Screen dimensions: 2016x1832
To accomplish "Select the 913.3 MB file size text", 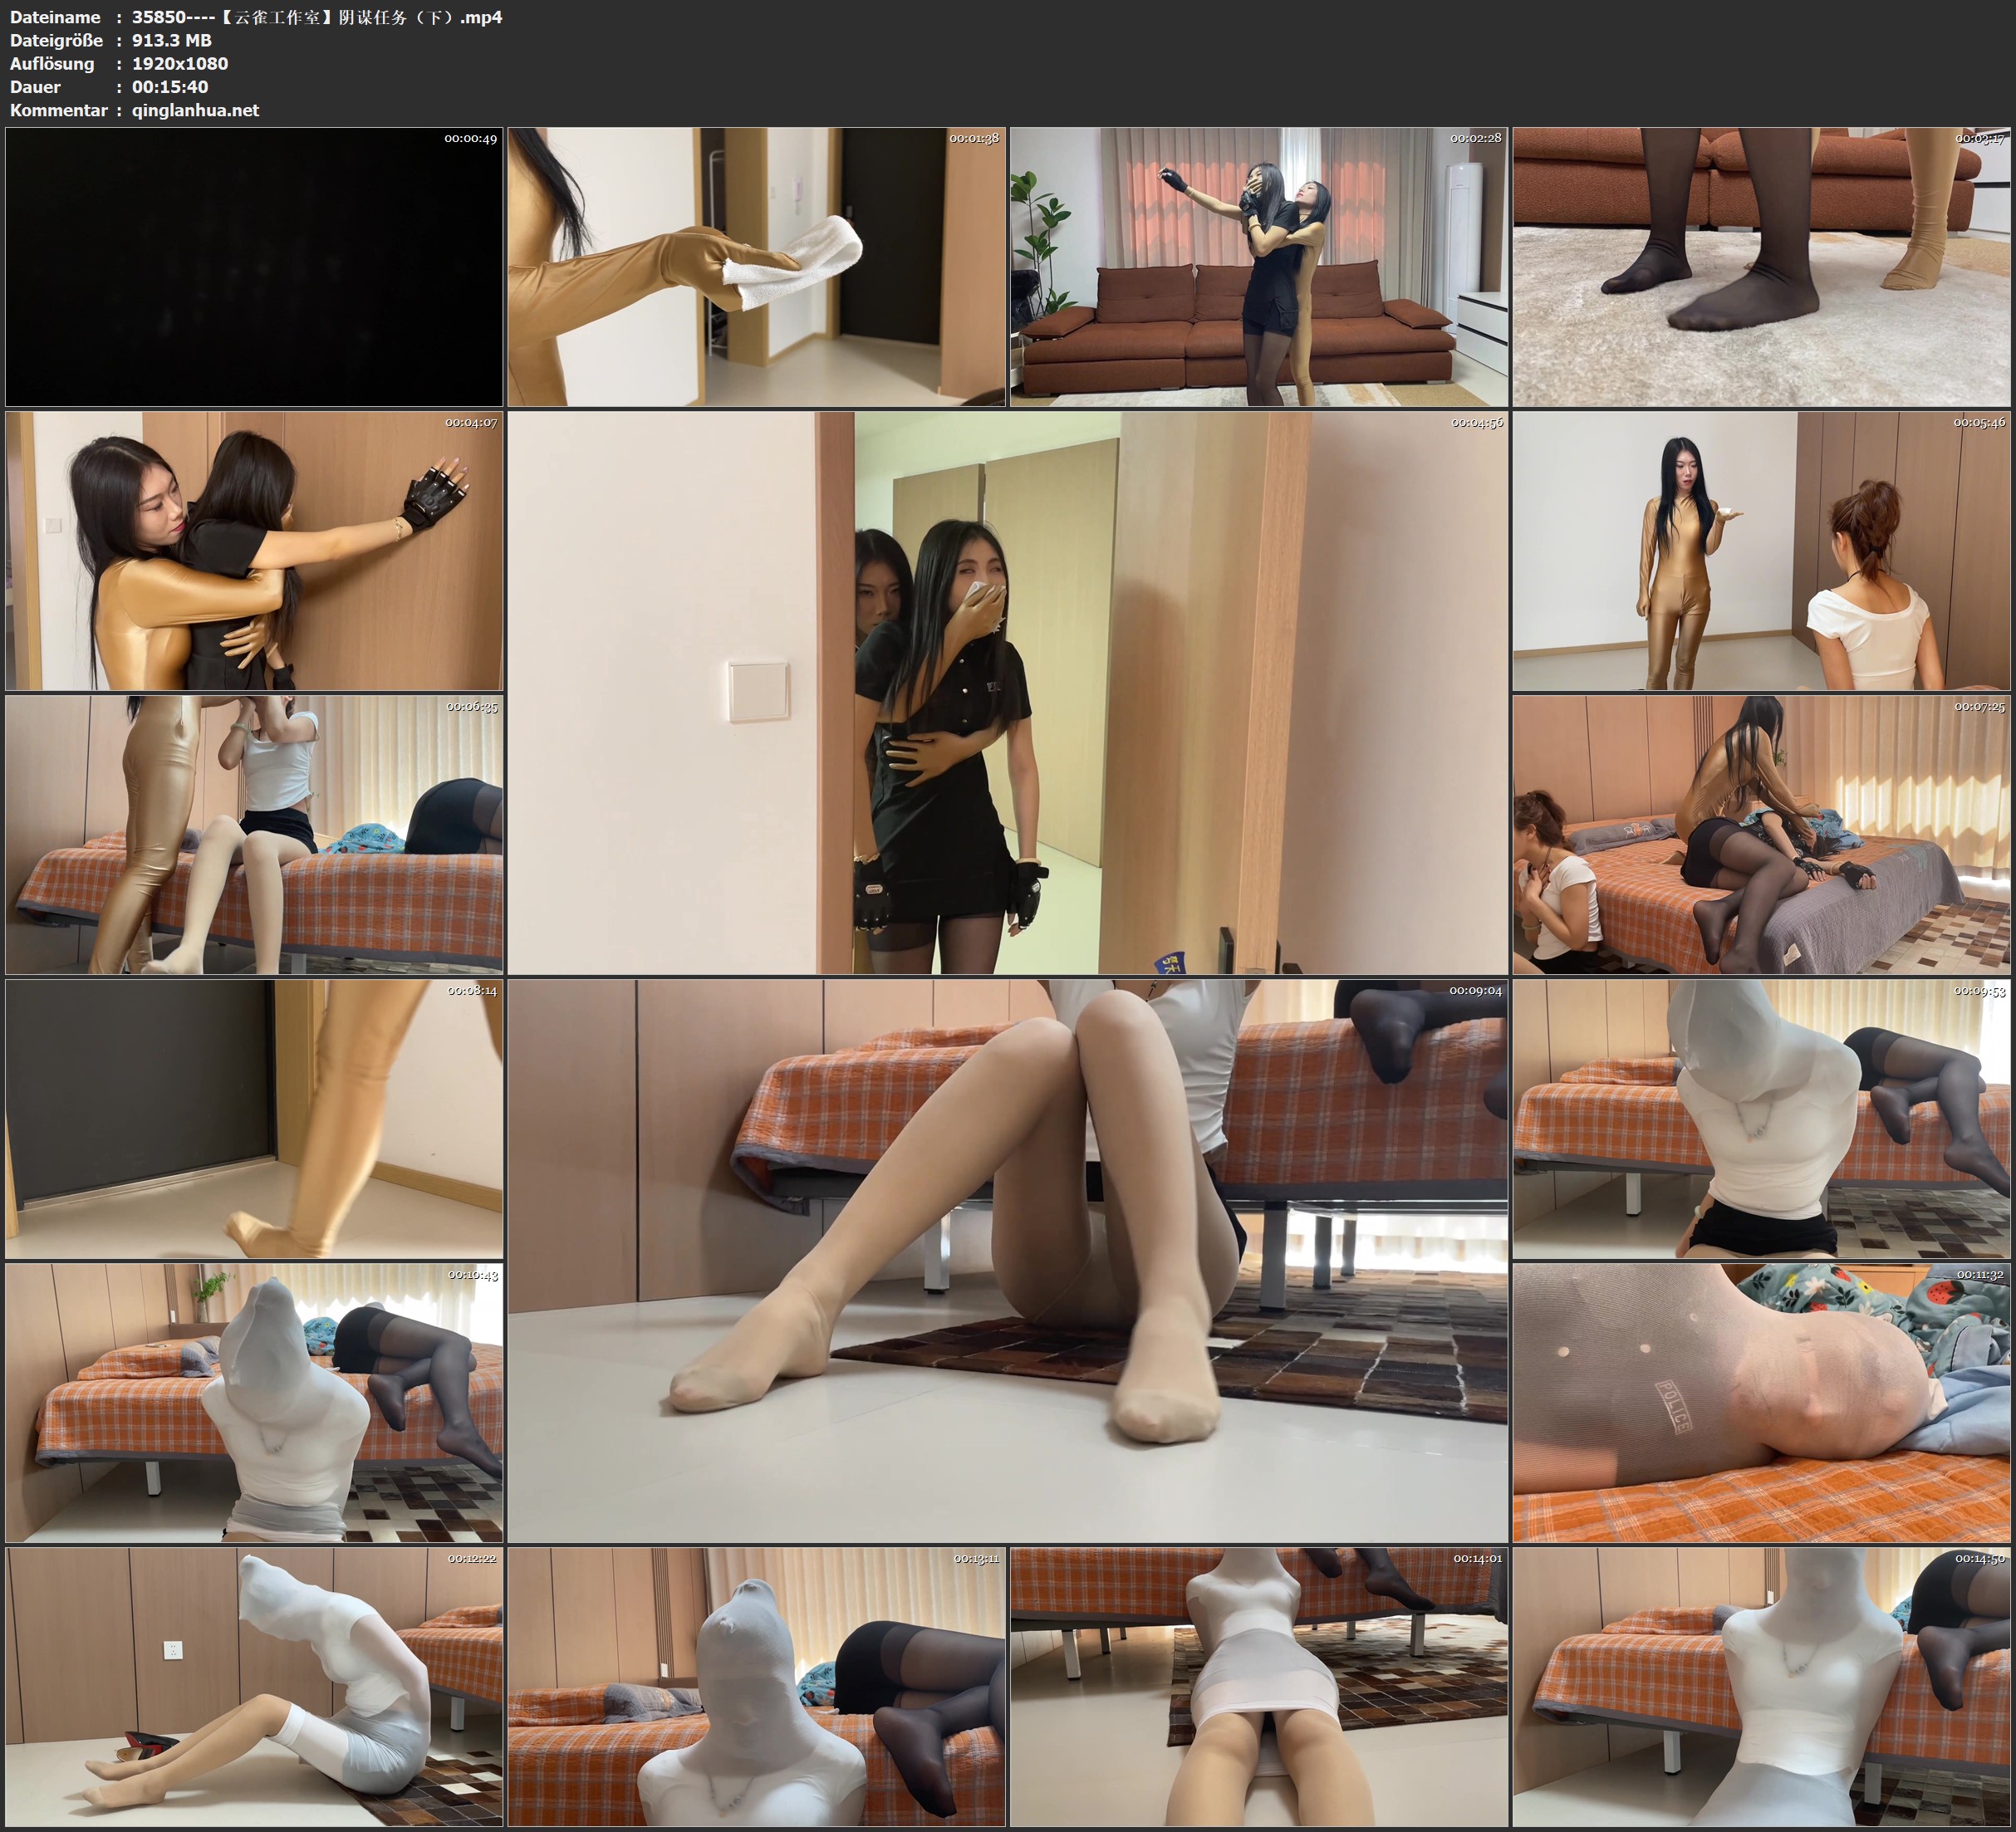I will 171,40.
